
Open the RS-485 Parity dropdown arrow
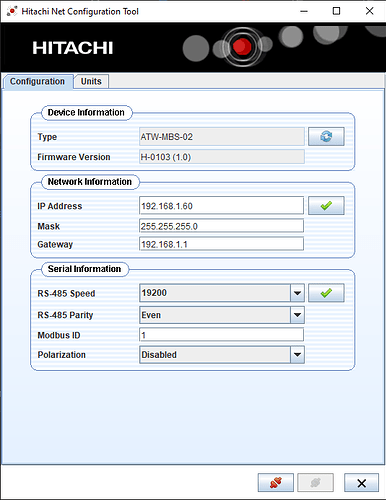[x=297, y=315]
